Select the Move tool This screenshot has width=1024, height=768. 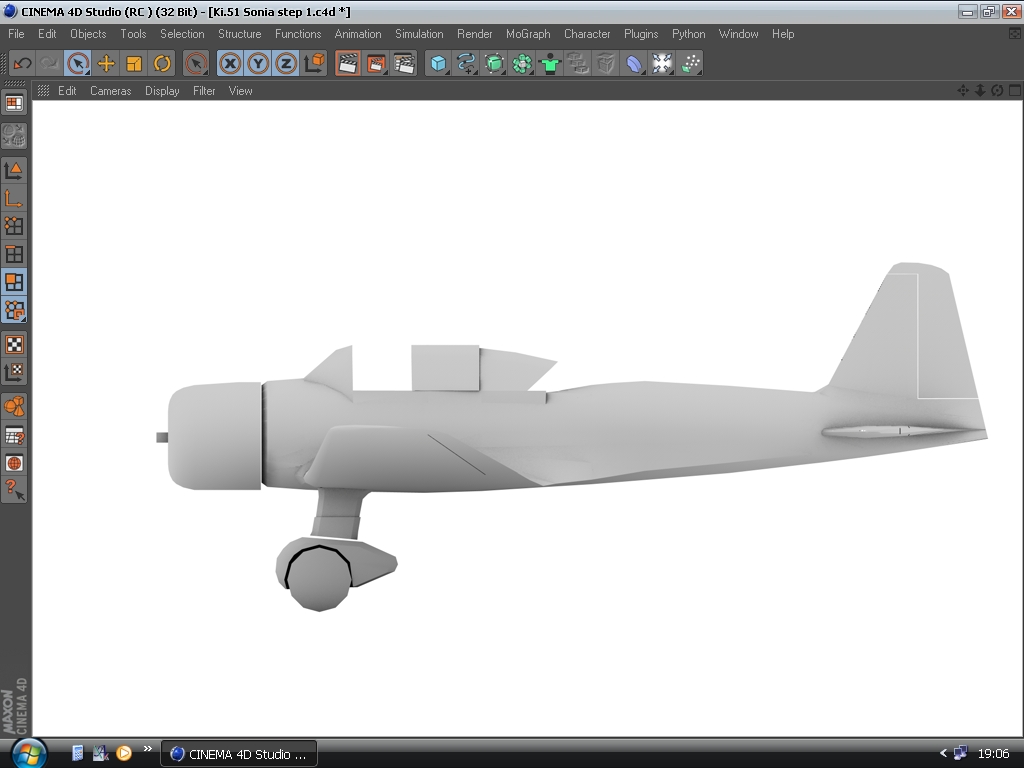106,64
